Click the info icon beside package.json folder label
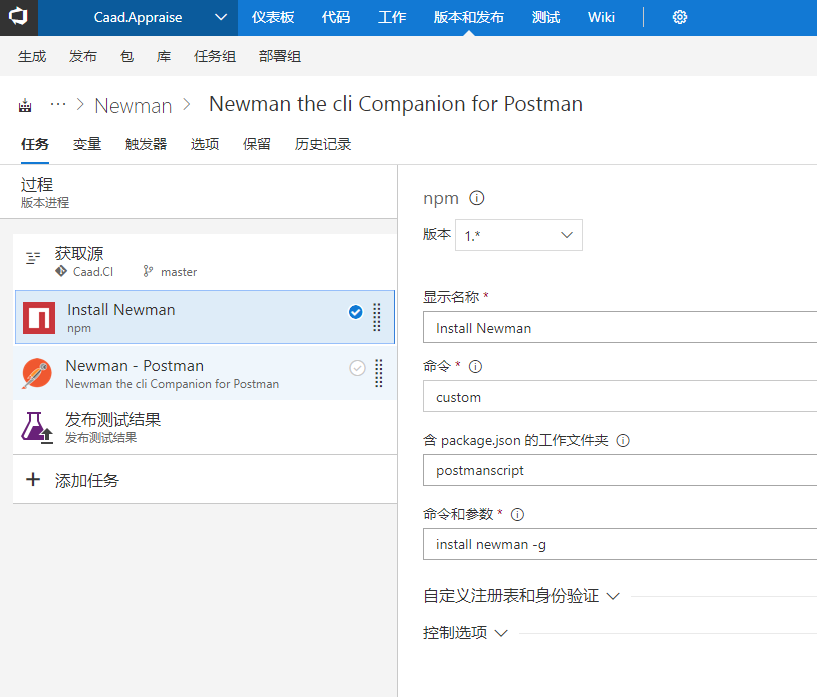 click(623, 441)
